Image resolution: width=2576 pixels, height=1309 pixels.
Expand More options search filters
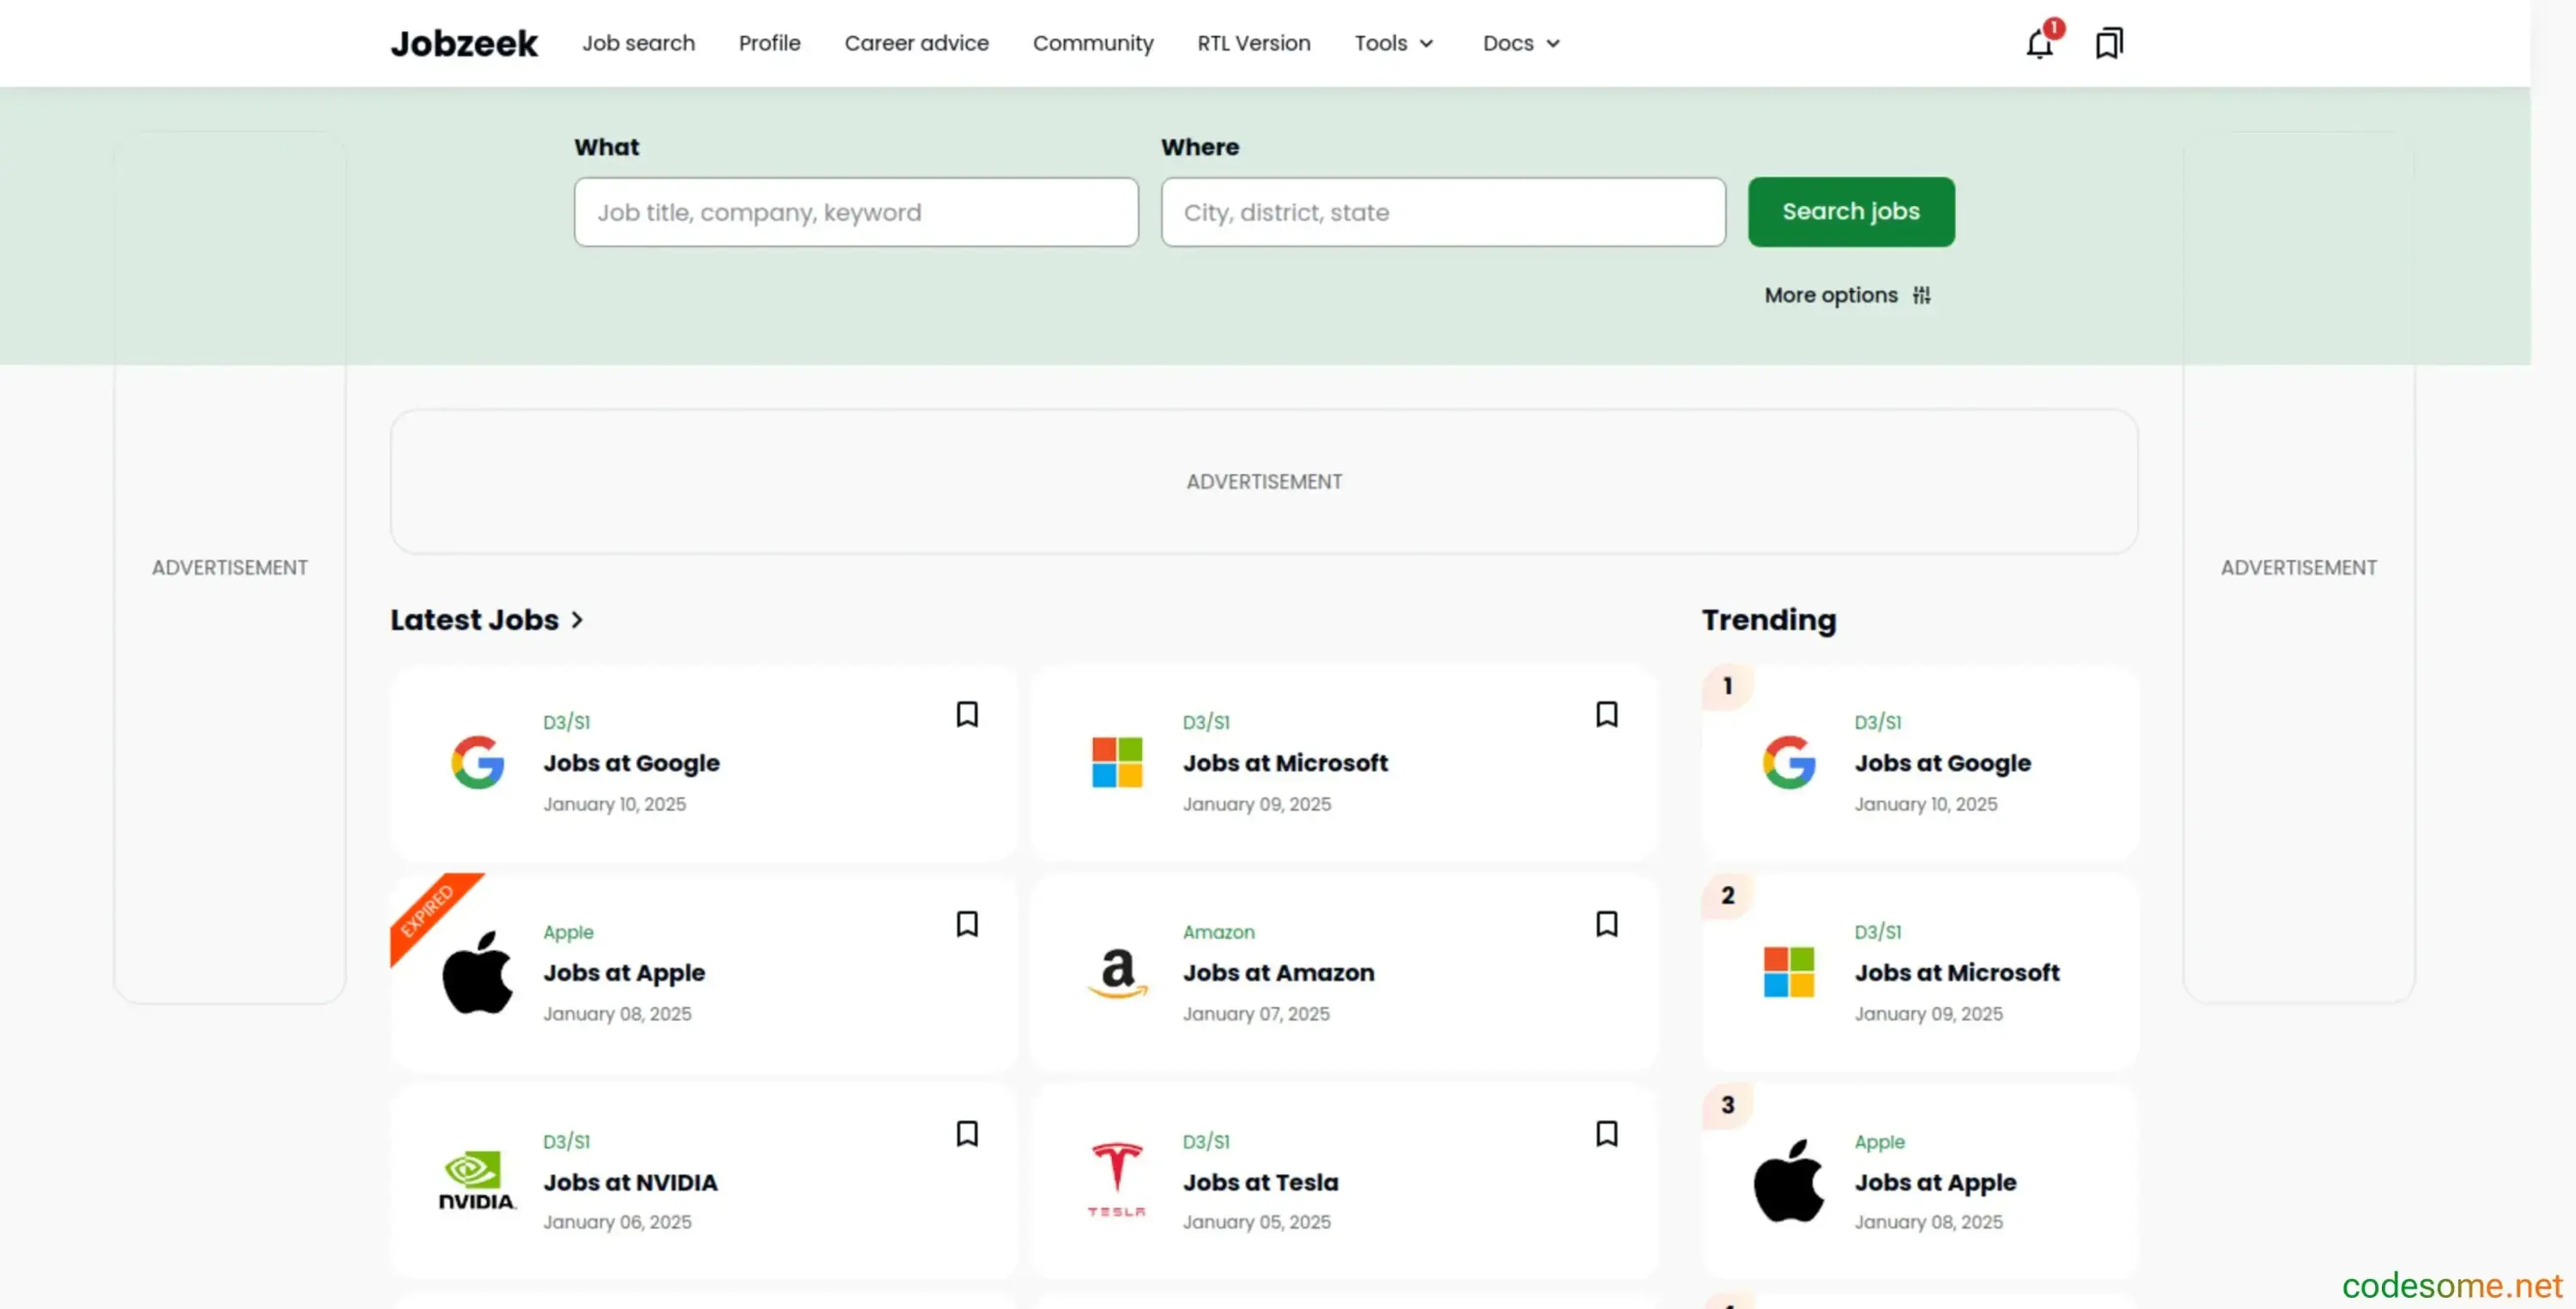(x=1846, y=295)
